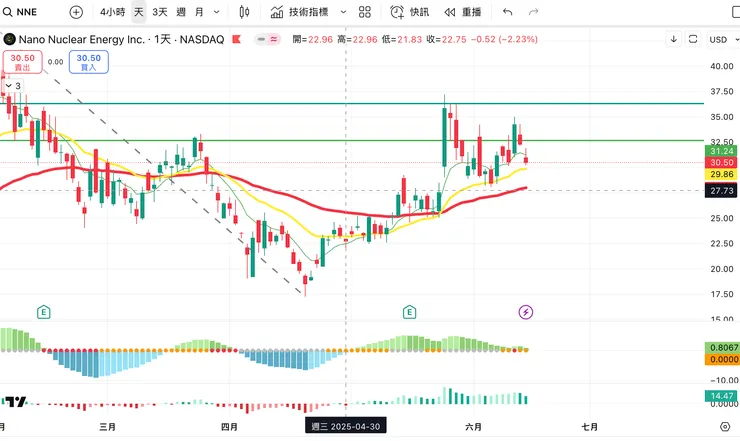Click the 0.00 spread value between buttons
Viewport: 740px width, 441px height.
56,62
